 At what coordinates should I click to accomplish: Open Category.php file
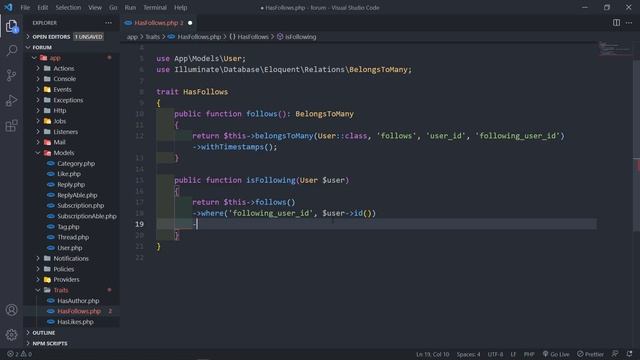click(71, 163)
